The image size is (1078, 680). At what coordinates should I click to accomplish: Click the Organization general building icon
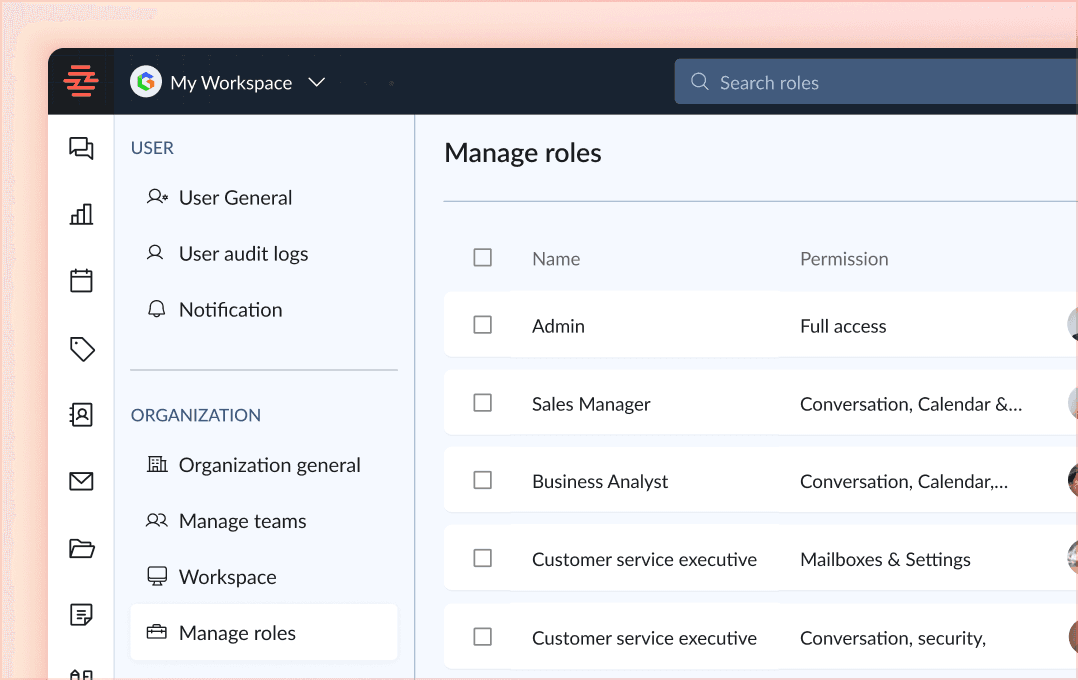tap(157, 464)
